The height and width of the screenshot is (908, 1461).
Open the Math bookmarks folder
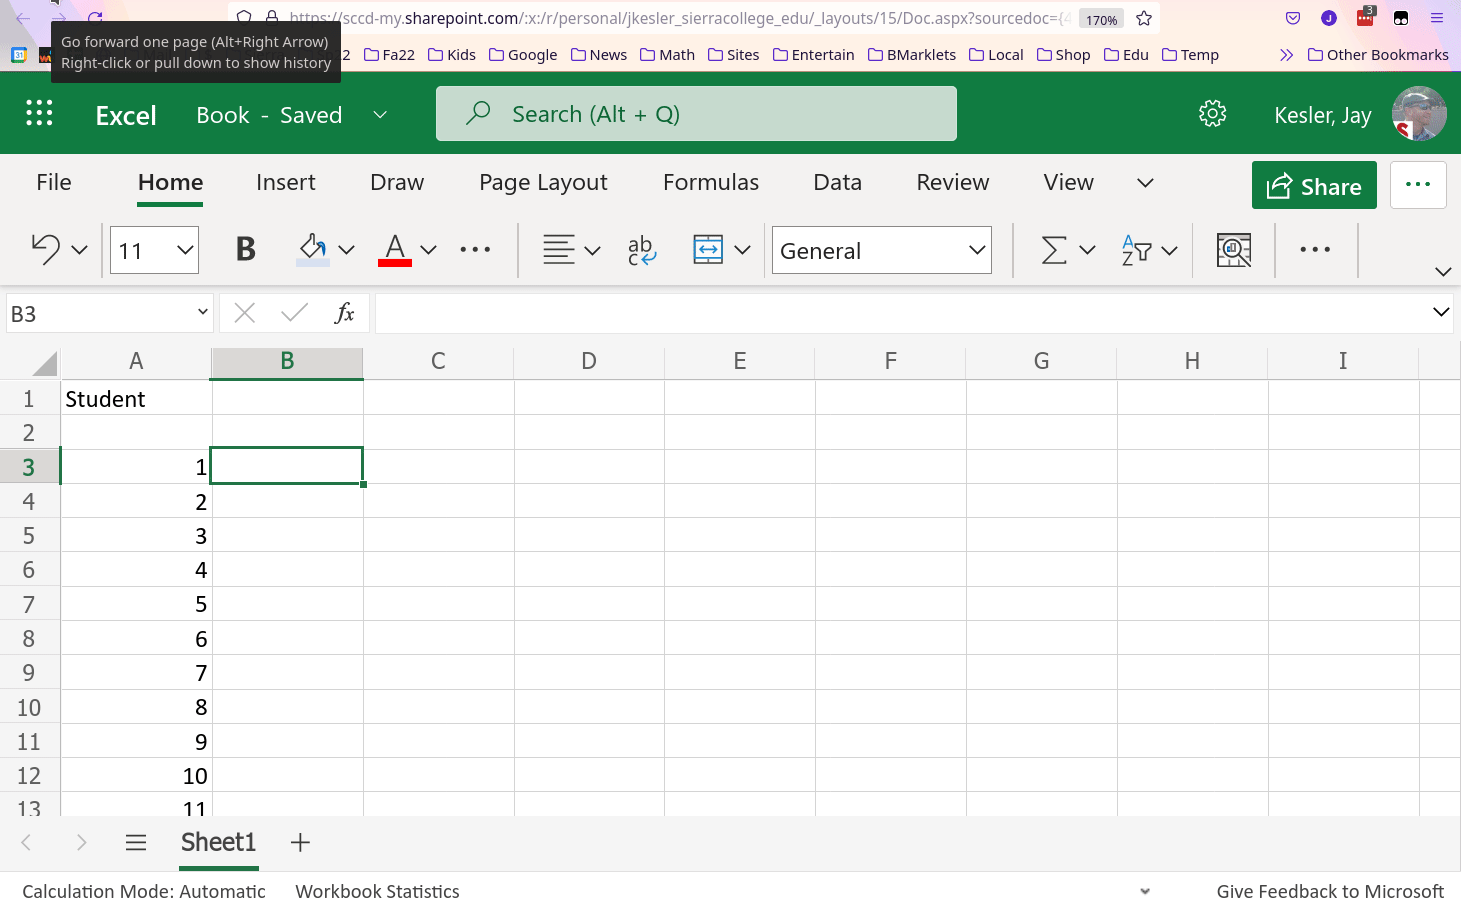[667, 55]
